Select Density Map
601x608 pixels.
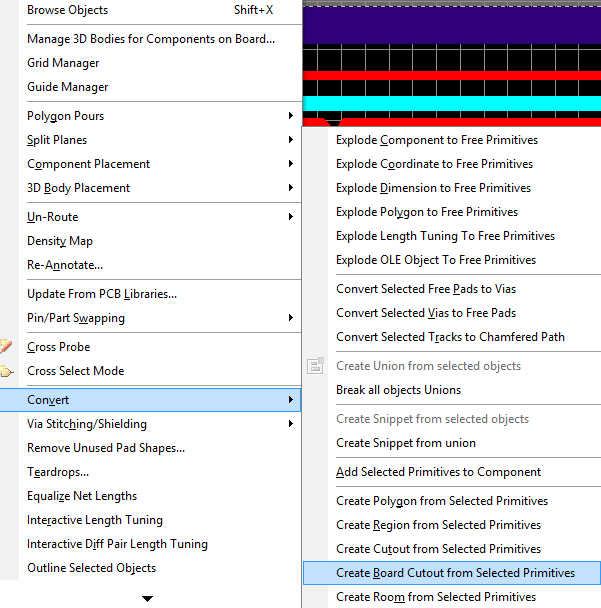(150, 241)
